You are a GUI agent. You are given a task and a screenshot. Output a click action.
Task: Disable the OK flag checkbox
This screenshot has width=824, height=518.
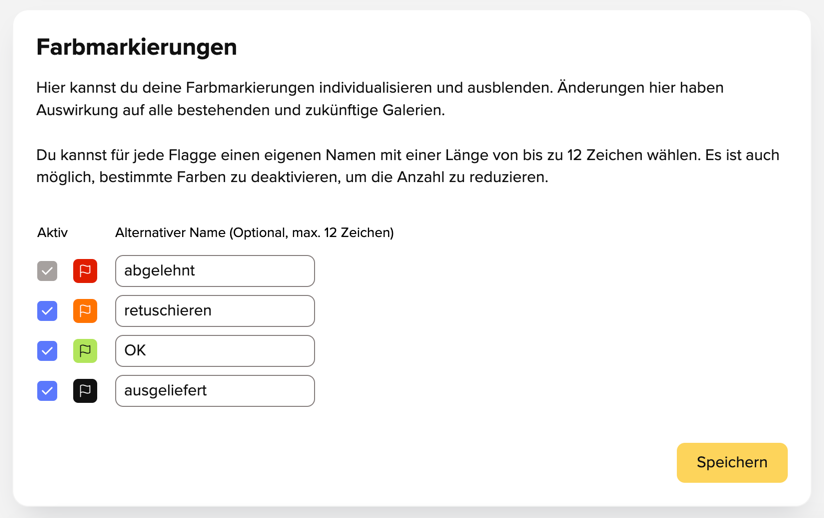point(47,351)
